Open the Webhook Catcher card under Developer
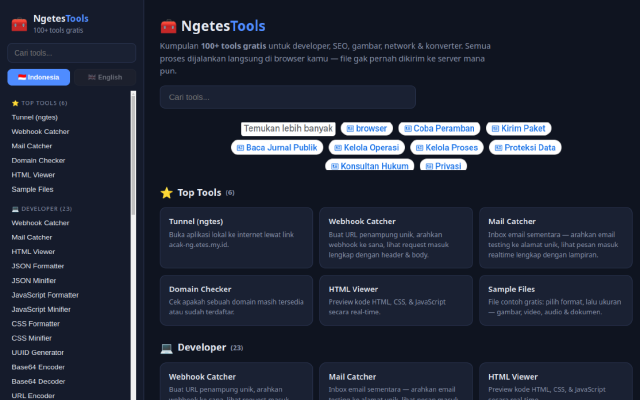The width and height of the screenshot is (640, 400). coord(236,381)
